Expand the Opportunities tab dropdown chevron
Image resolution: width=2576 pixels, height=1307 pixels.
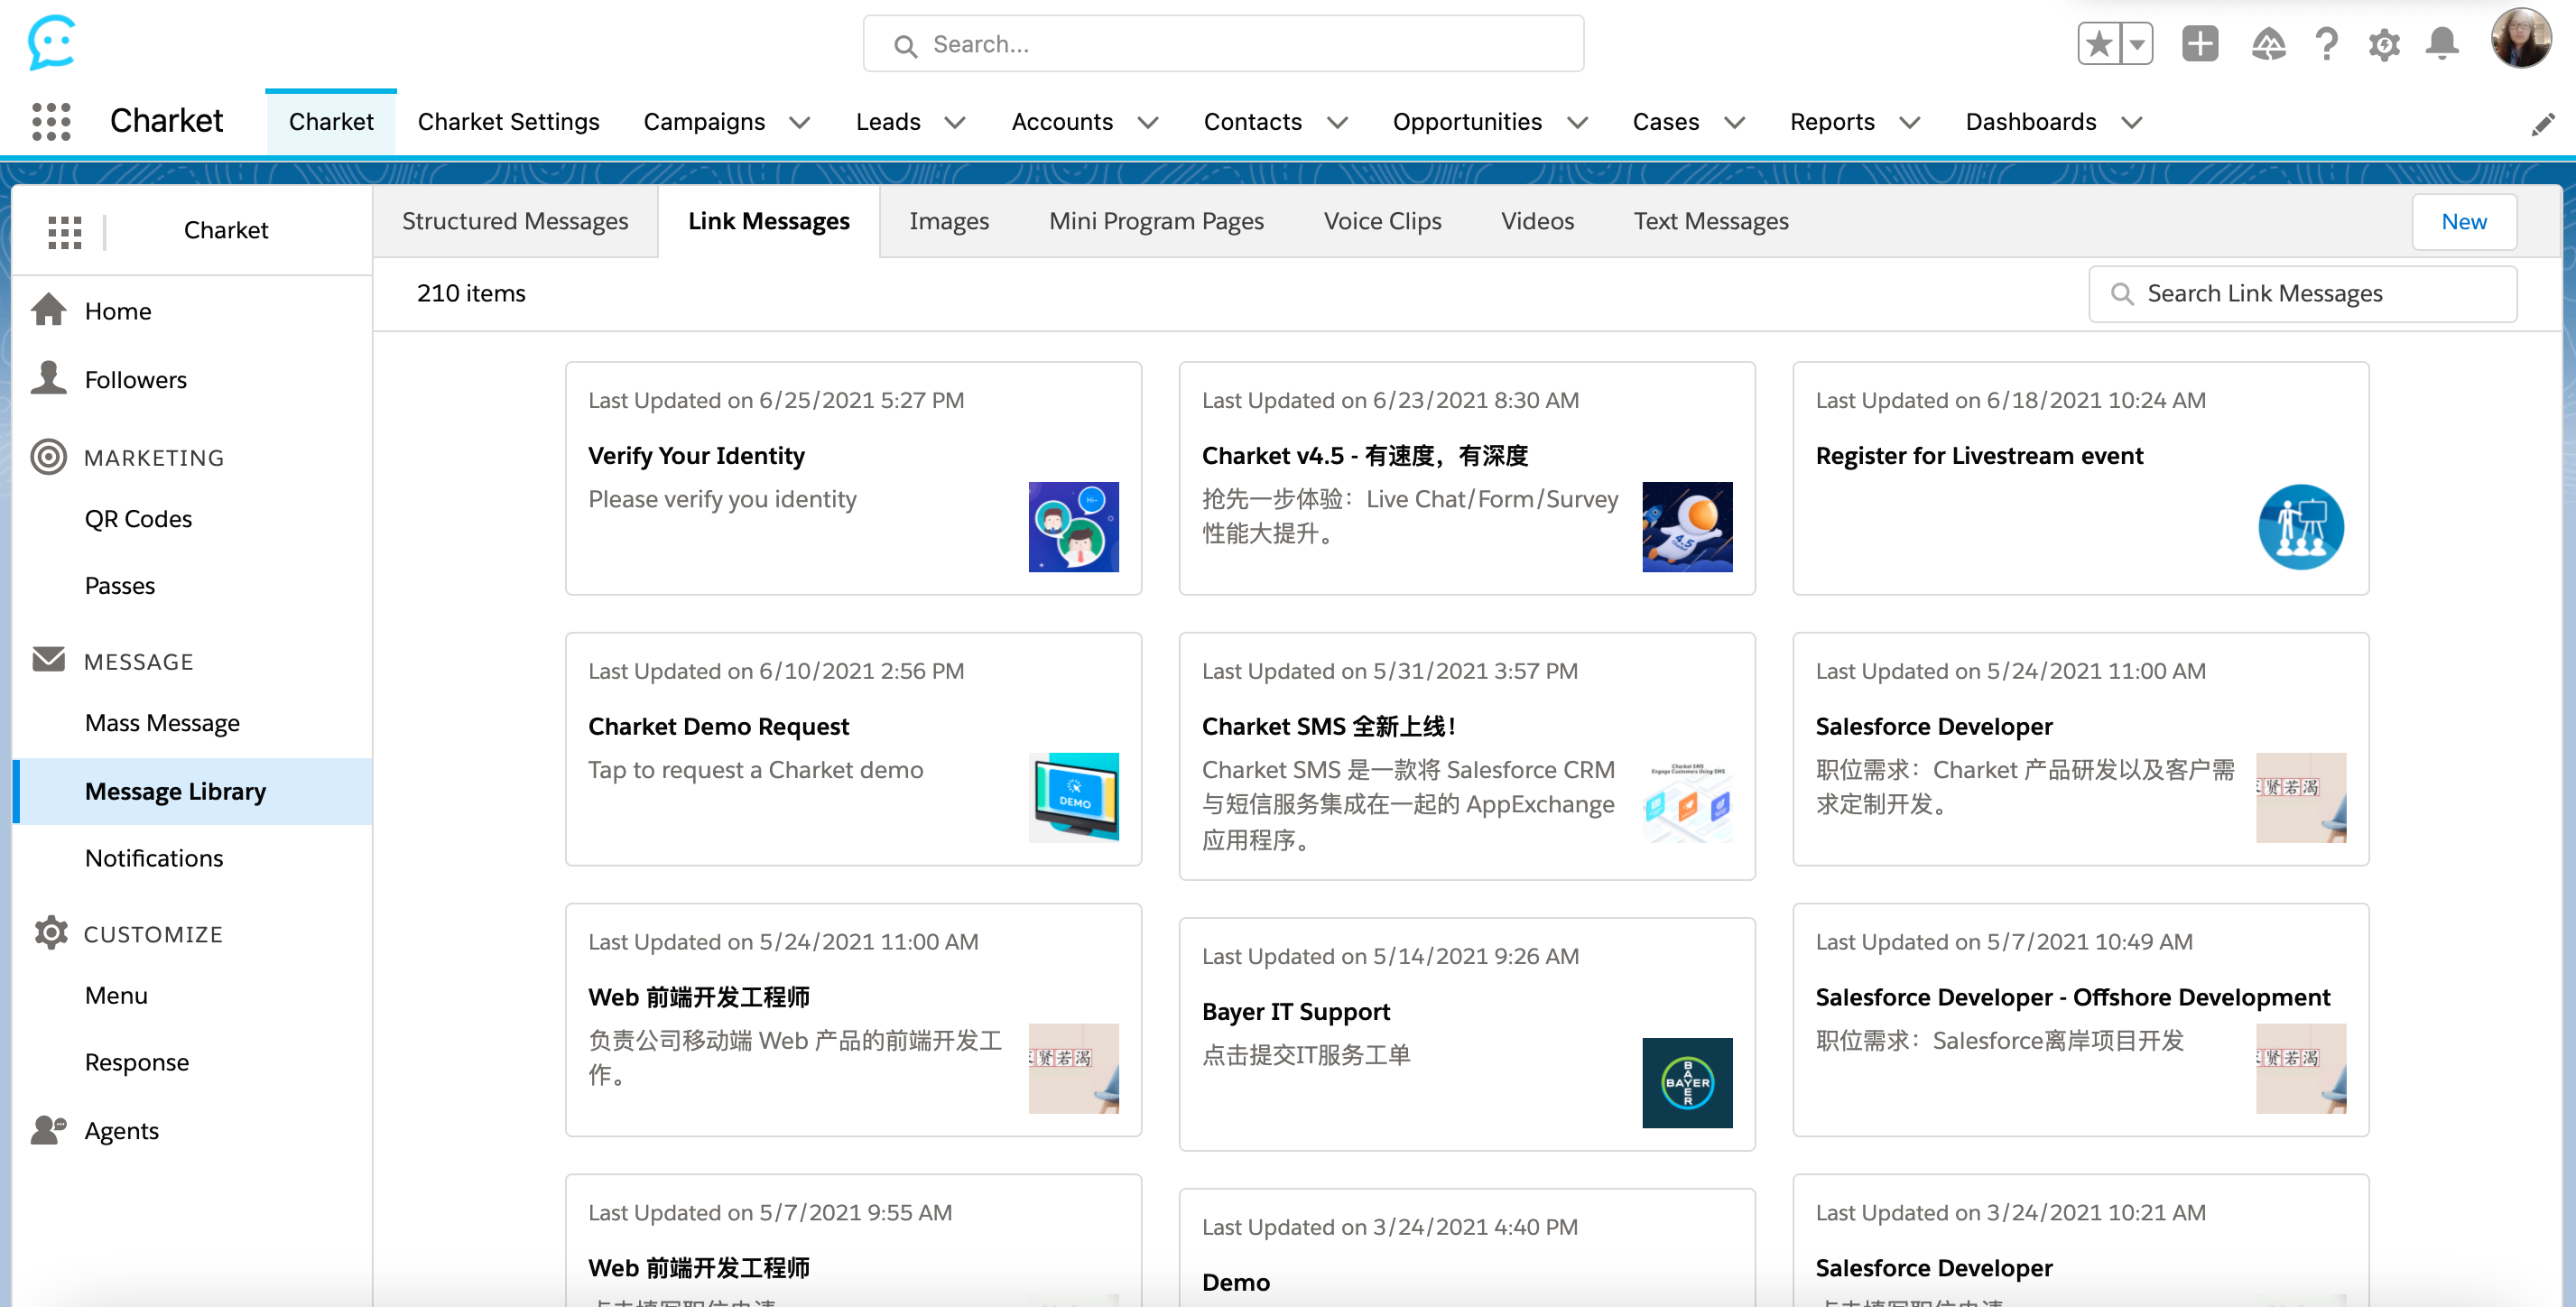tap(1577, 122)
